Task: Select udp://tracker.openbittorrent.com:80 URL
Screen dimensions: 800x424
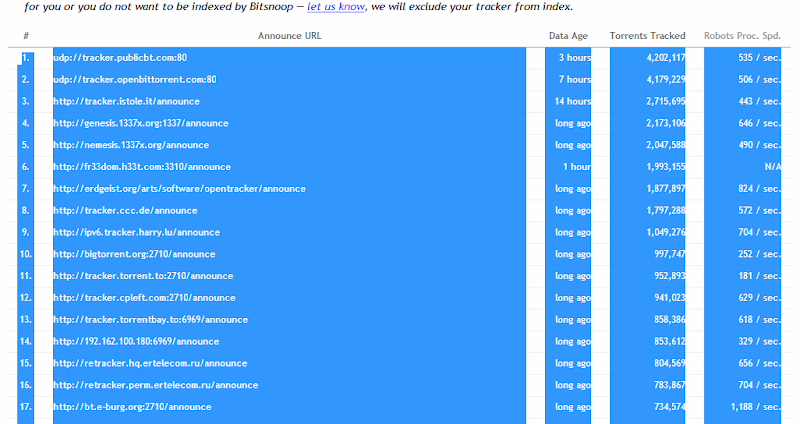Action: click(135, 80)
